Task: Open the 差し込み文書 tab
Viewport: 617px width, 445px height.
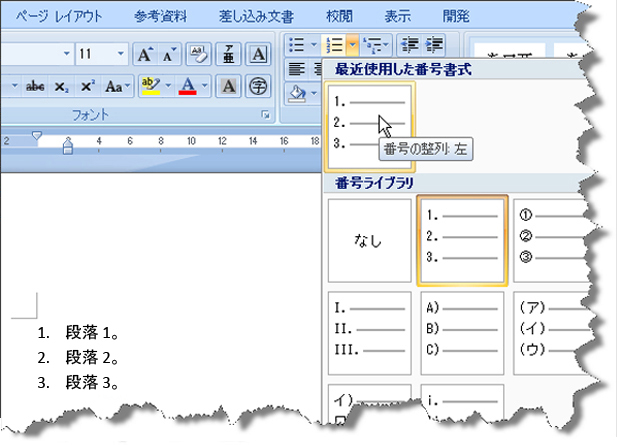Action: point(256,17)
